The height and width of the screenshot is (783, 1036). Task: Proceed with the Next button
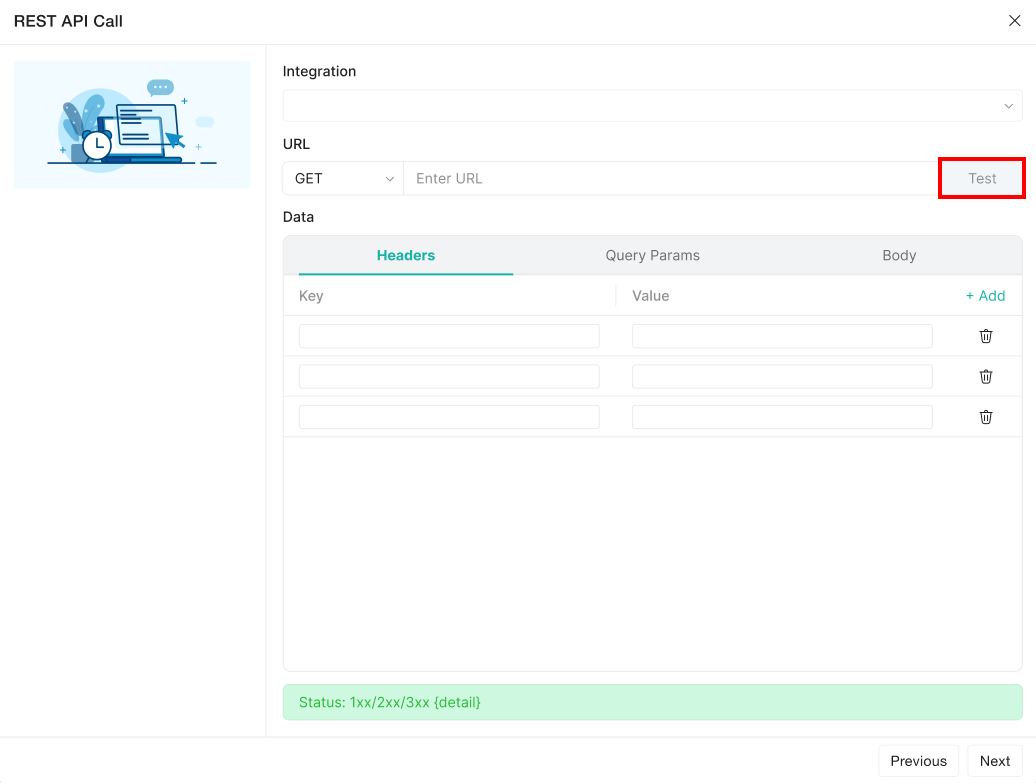point(994,761)
